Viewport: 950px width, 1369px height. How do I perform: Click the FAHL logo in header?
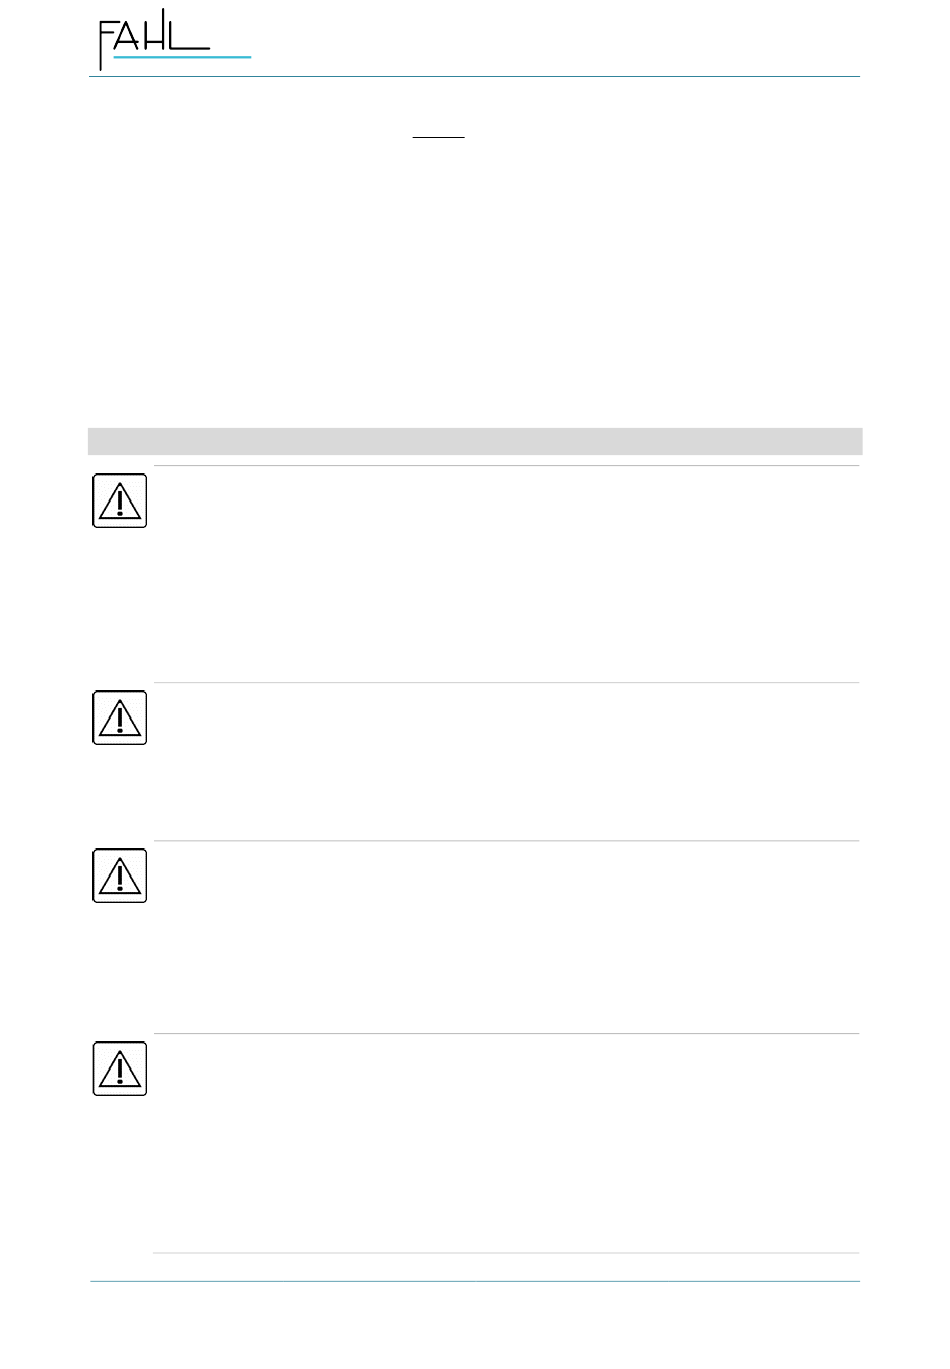(174, 40)
